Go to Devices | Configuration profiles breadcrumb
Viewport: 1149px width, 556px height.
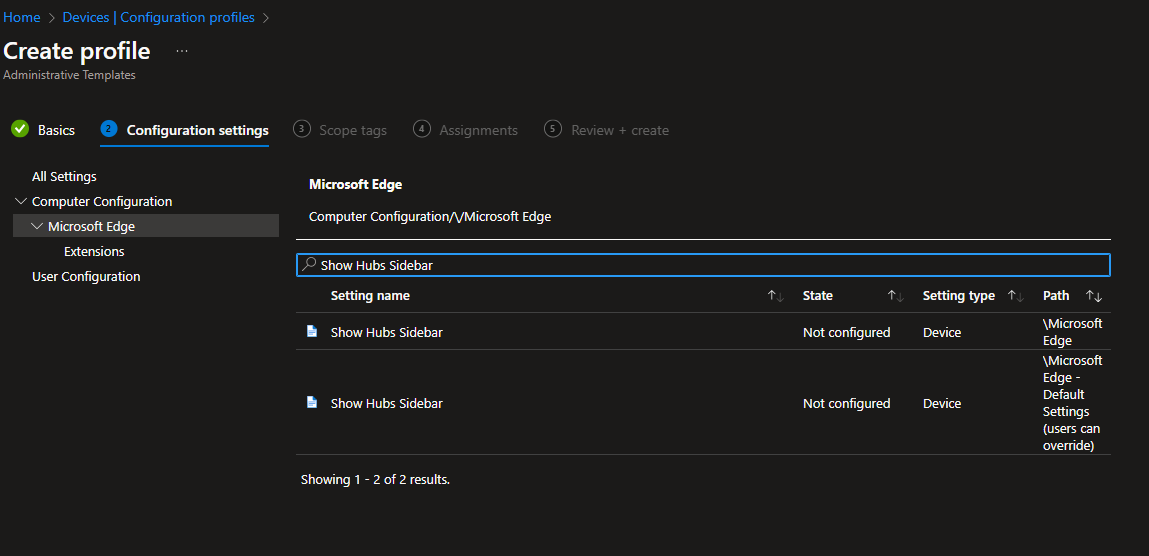[159, 18]
